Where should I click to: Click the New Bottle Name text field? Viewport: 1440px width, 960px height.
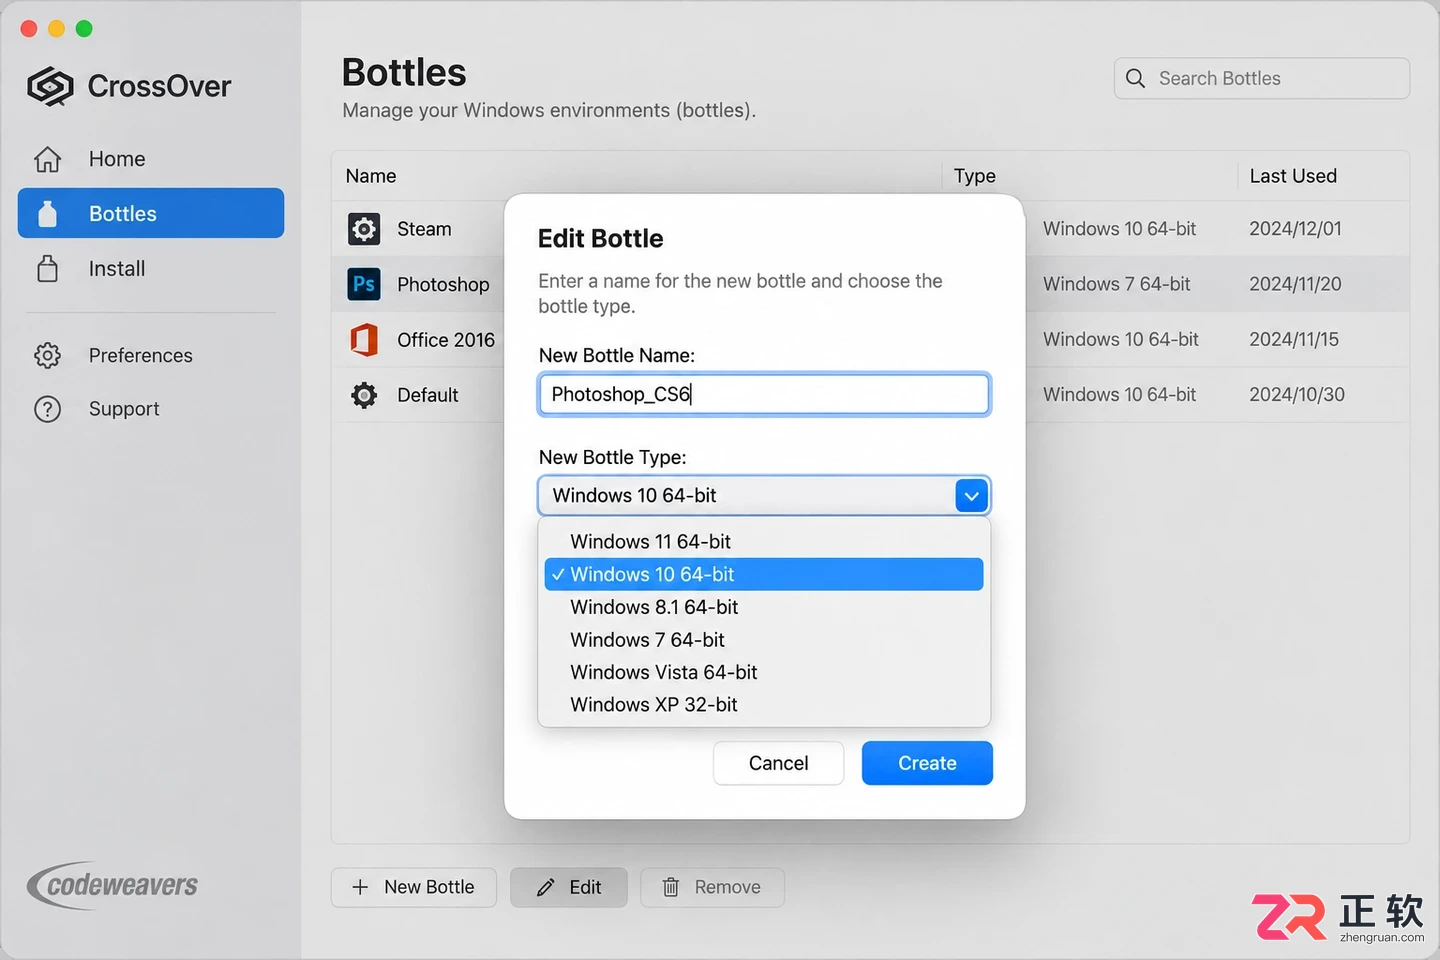click(x=764, y=394)
